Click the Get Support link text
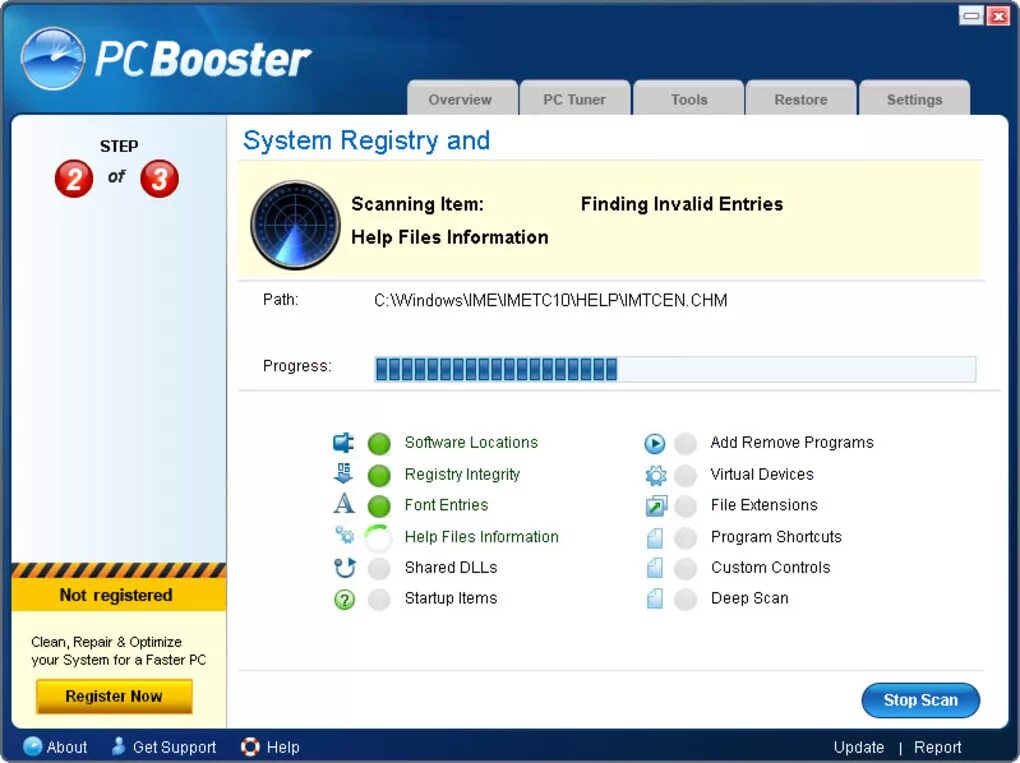This screenshot has width=1020, height=763. 174,747
